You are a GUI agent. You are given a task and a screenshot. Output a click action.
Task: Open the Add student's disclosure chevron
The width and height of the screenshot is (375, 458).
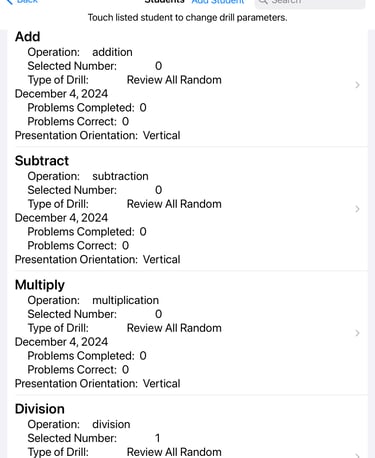pyautogui.click(x=357, y=85)
